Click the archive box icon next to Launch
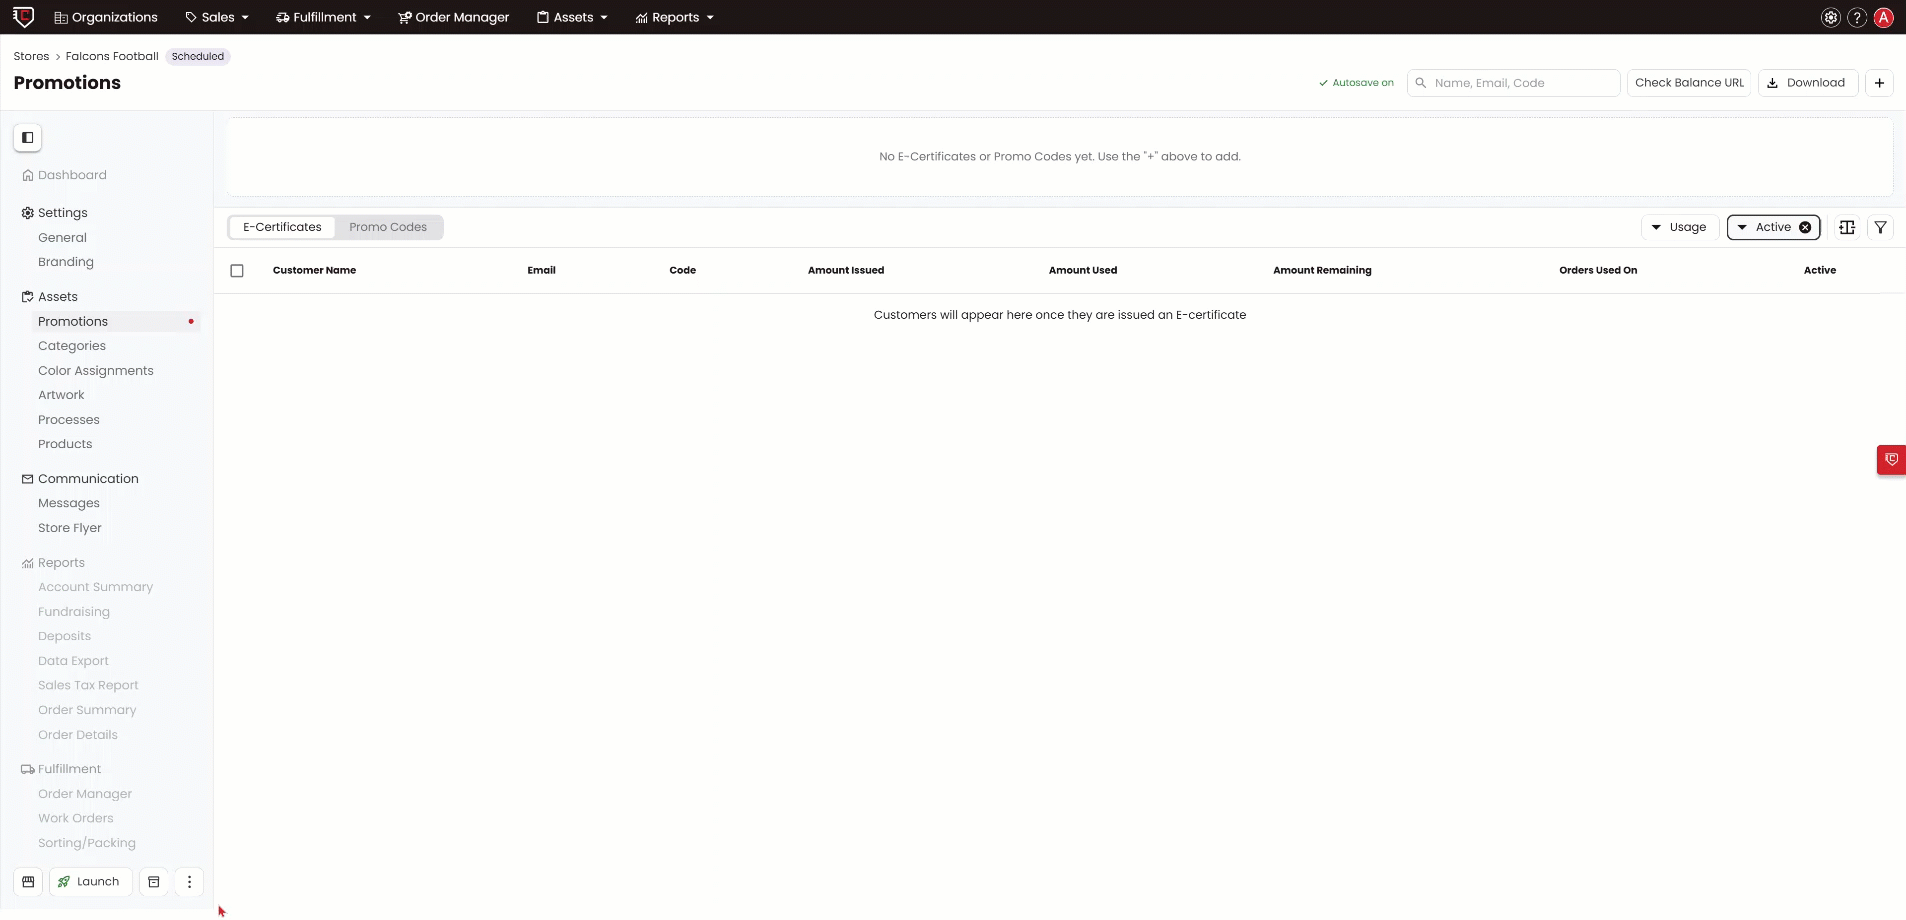The height and width of the screenshot is (920, 1906). tap(154, 882)
